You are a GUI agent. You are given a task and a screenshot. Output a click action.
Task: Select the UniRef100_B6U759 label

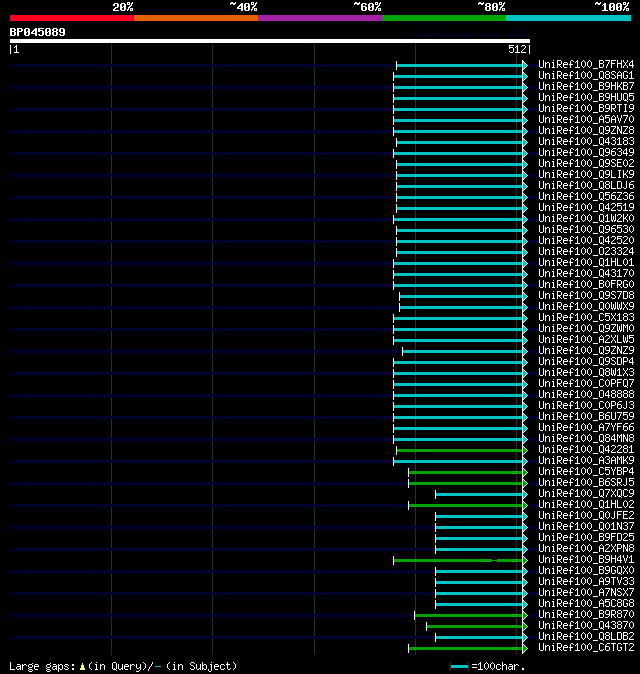pos(586,417)
